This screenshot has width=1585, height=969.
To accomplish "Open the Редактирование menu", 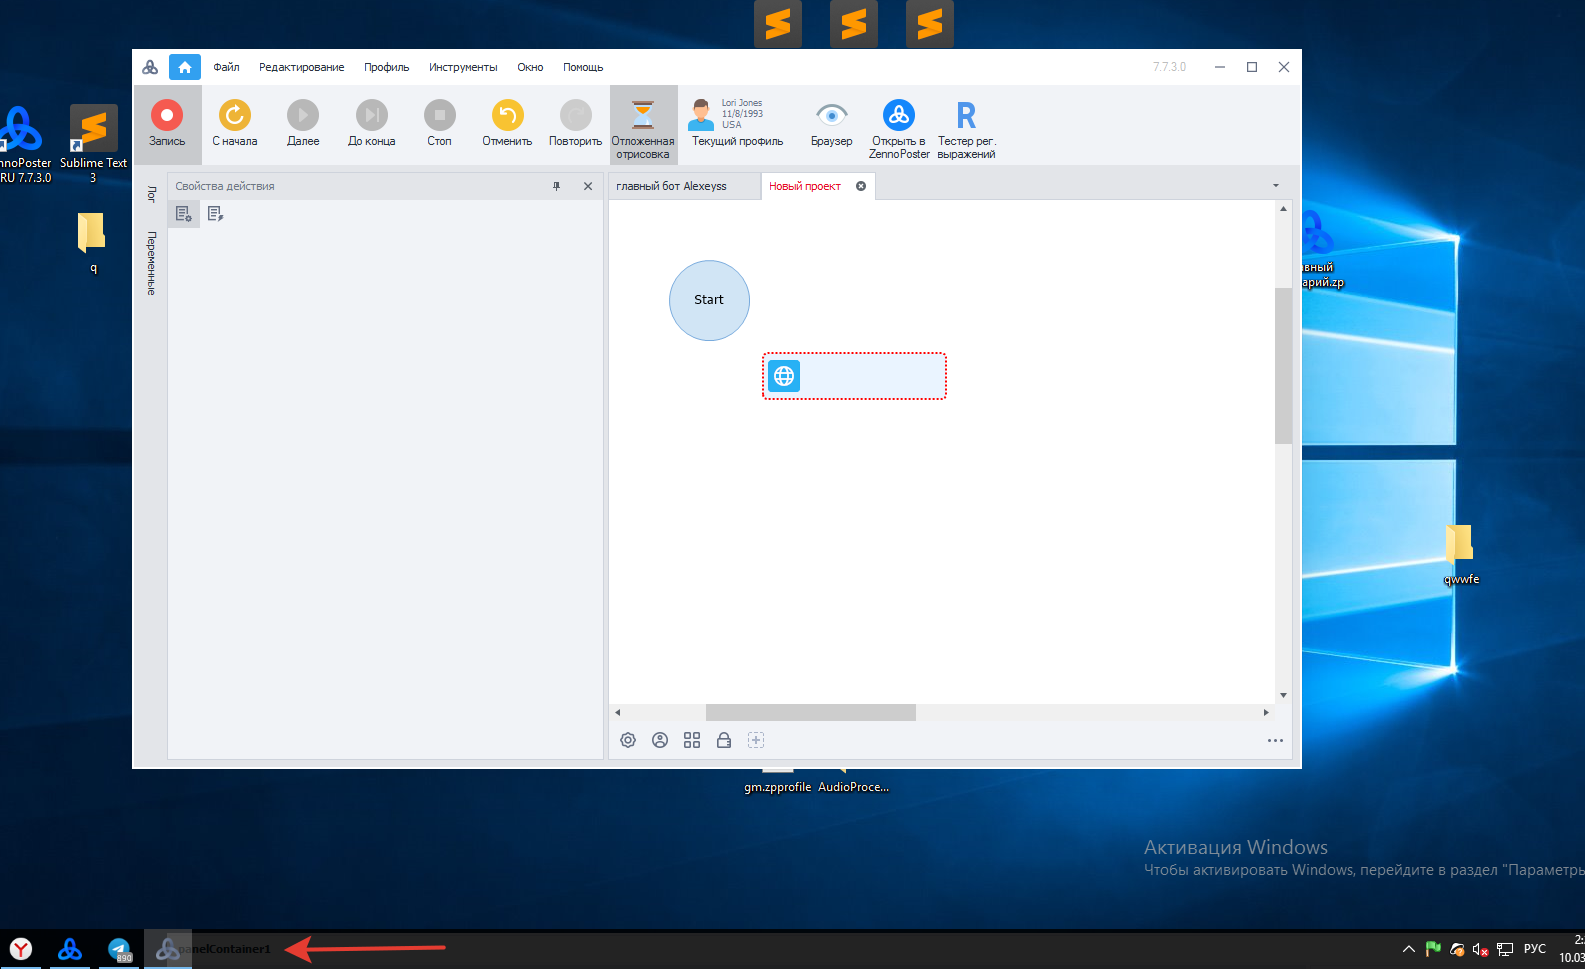I will [x=301, y=67].
